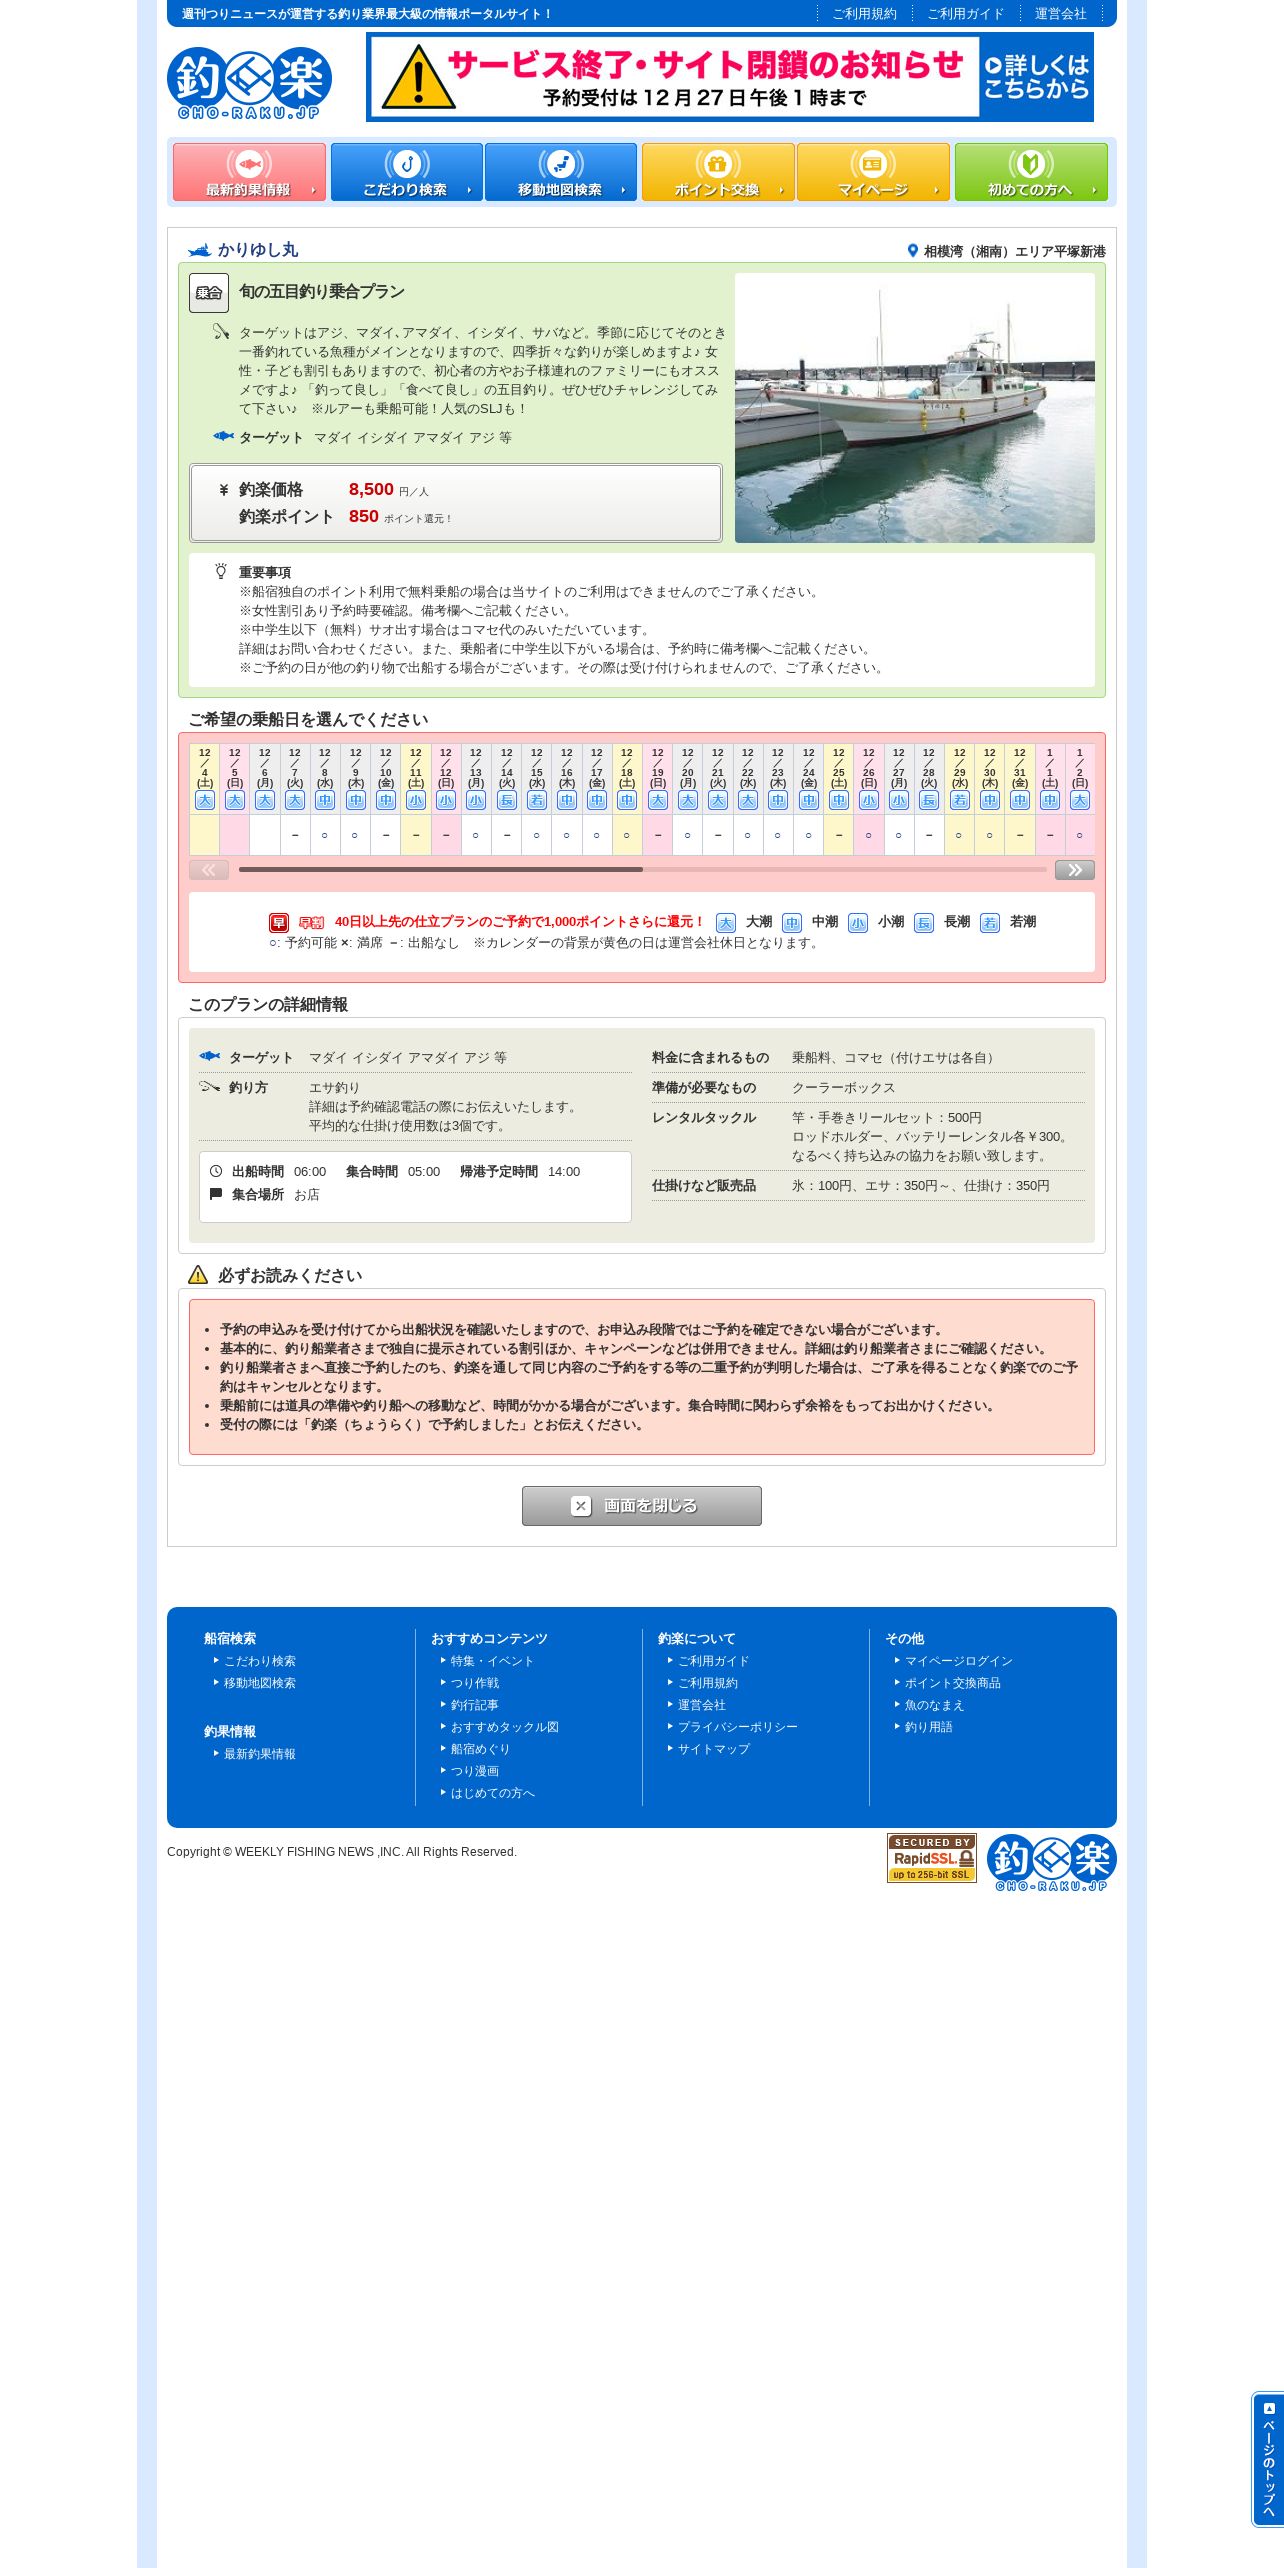Click the map pin icon beside 相模湾
1284x2568 pixels.
click(912, 251)
